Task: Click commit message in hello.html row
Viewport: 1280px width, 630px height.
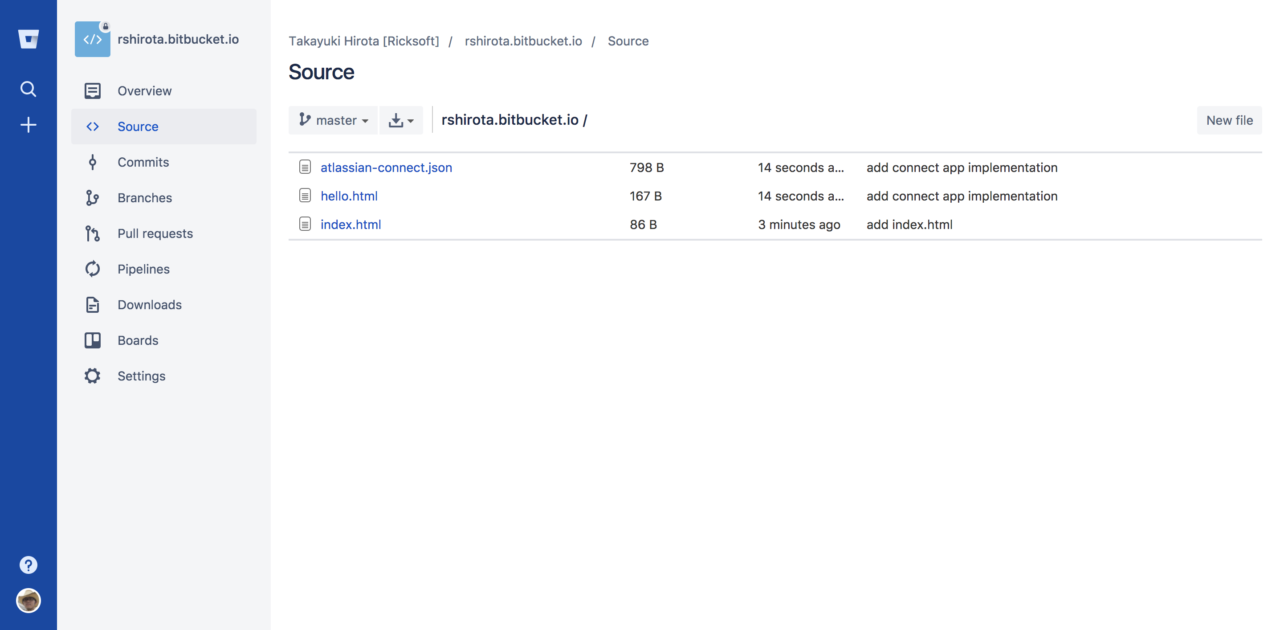Action: click(x=962, y=196)
